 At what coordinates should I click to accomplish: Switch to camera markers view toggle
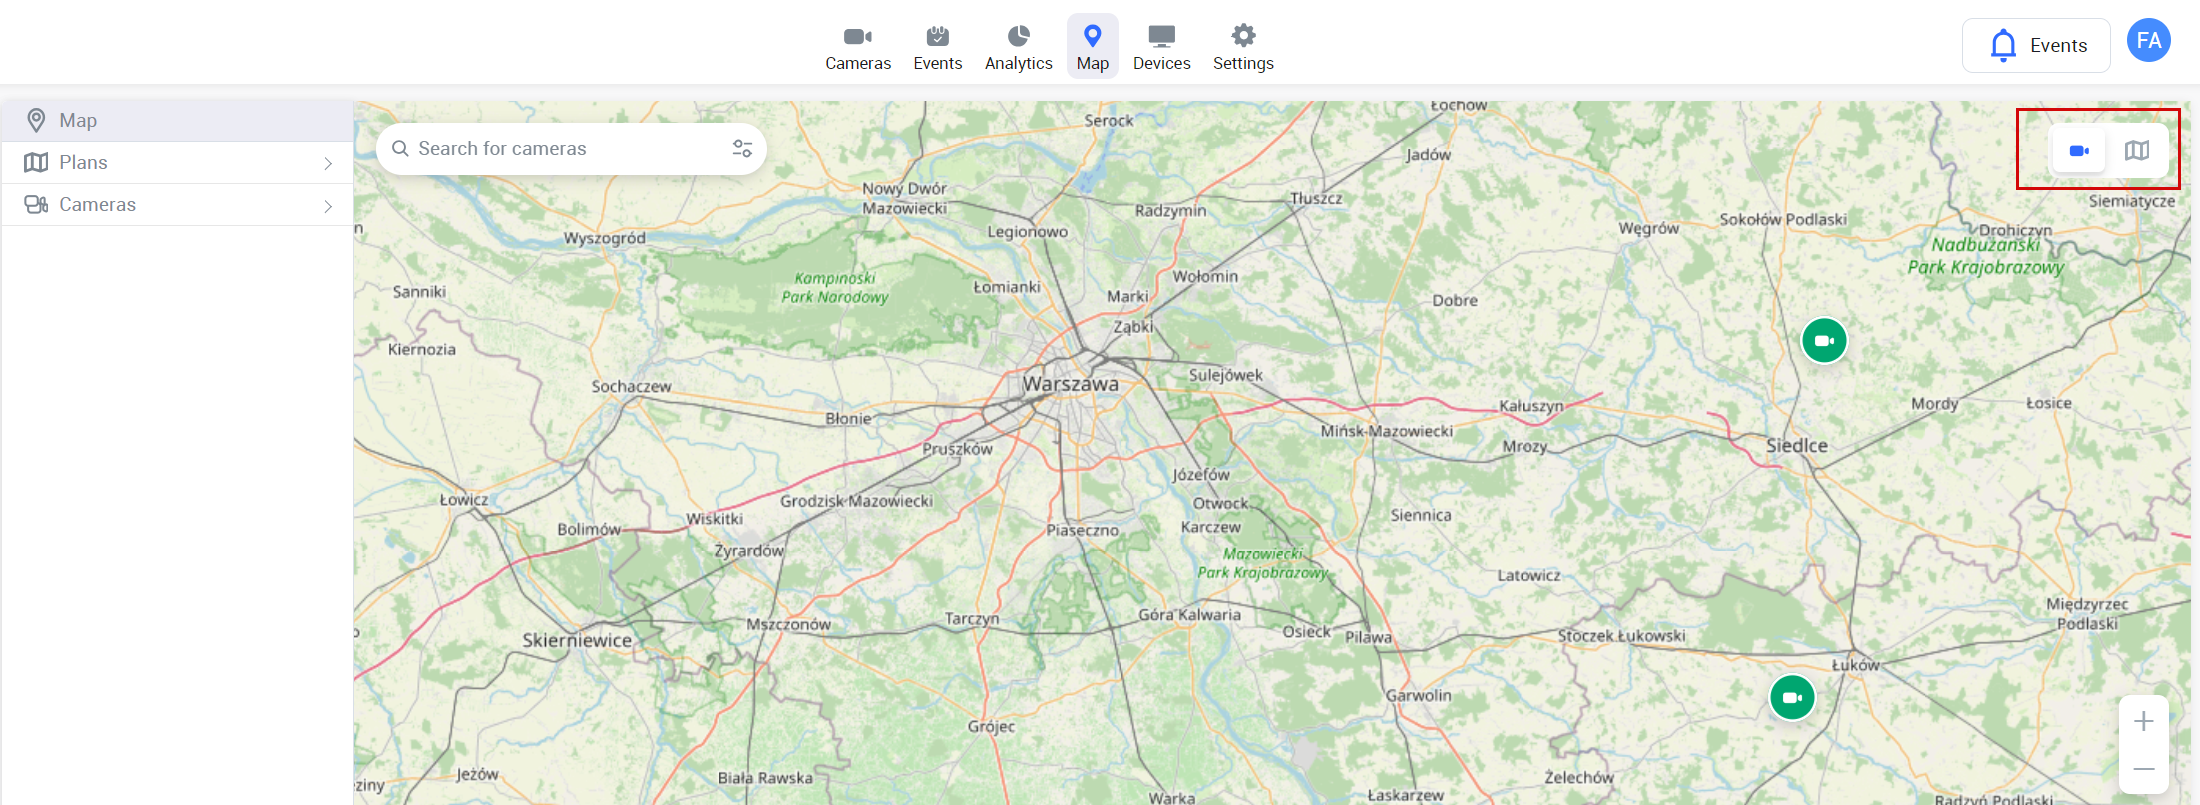(x=2079, y=151)
